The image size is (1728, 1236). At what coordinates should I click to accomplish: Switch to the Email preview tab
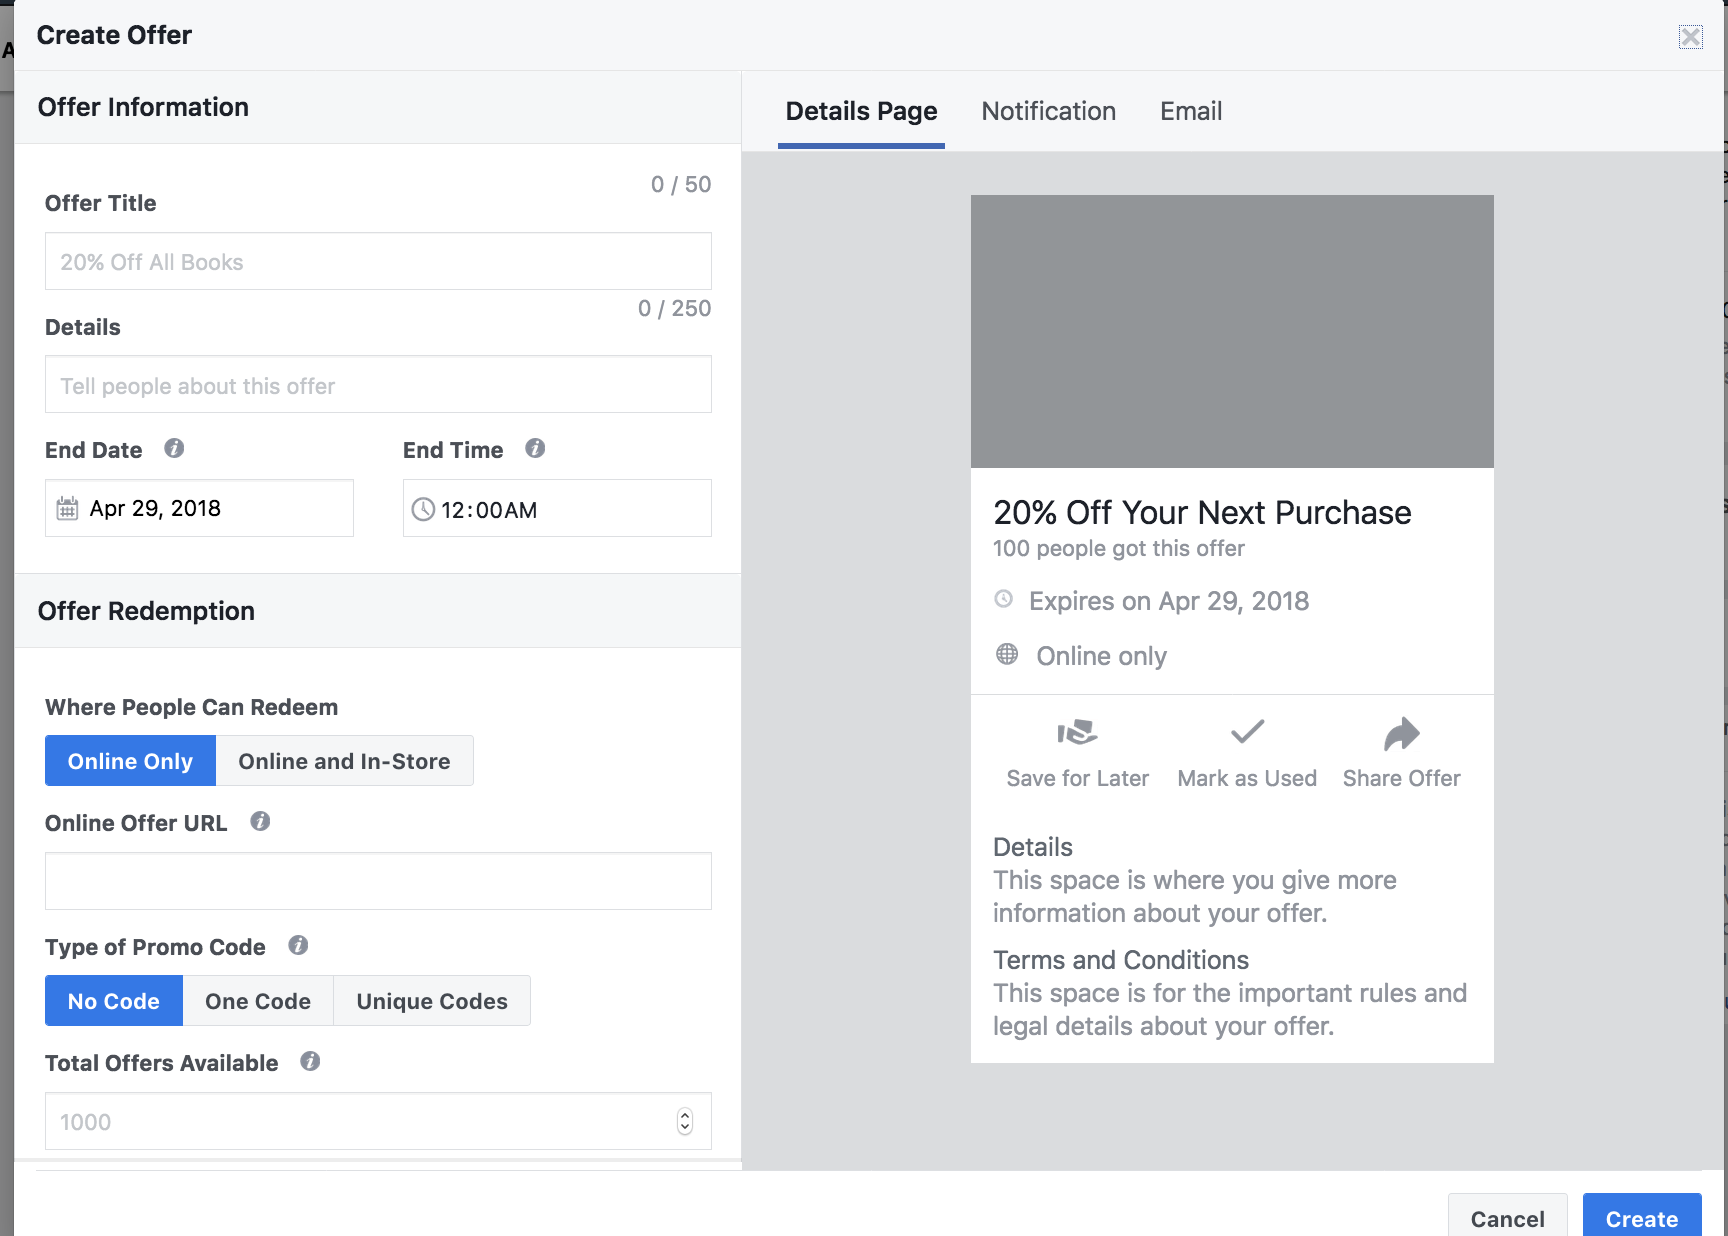pyautogui.click(x=1190, y=111)
